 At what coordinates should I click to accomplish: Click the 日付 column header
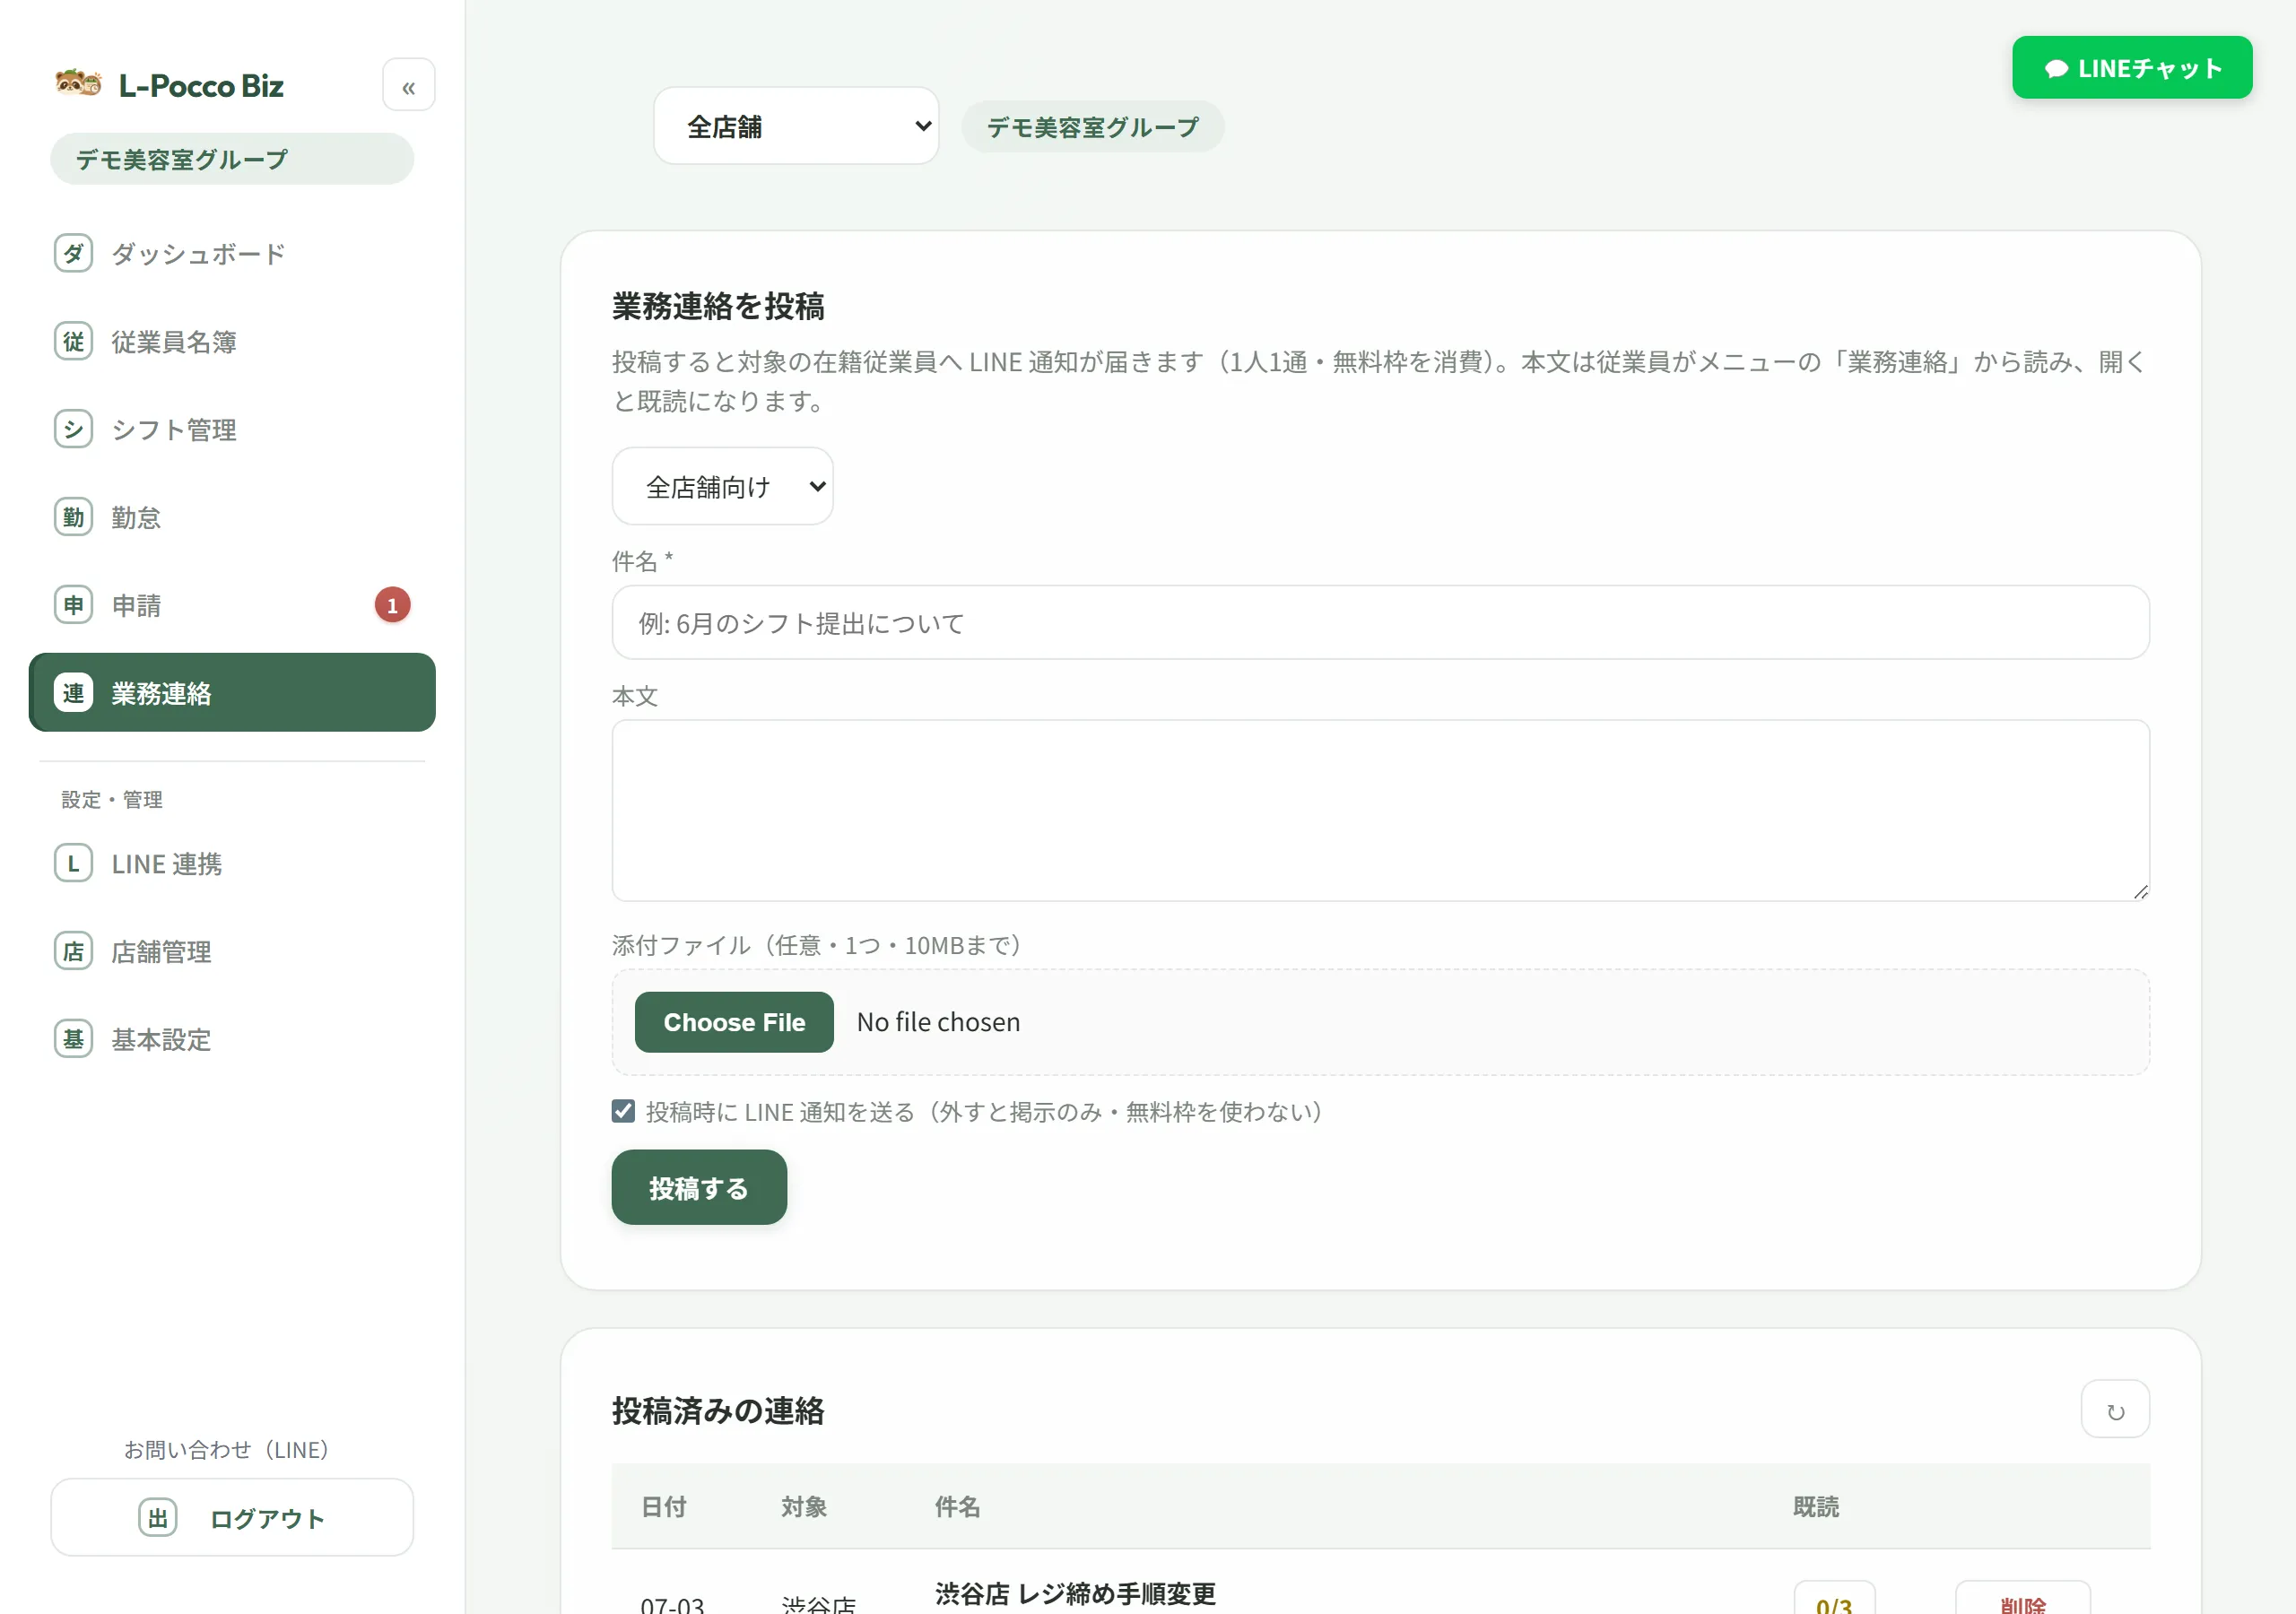(663, 1507)
